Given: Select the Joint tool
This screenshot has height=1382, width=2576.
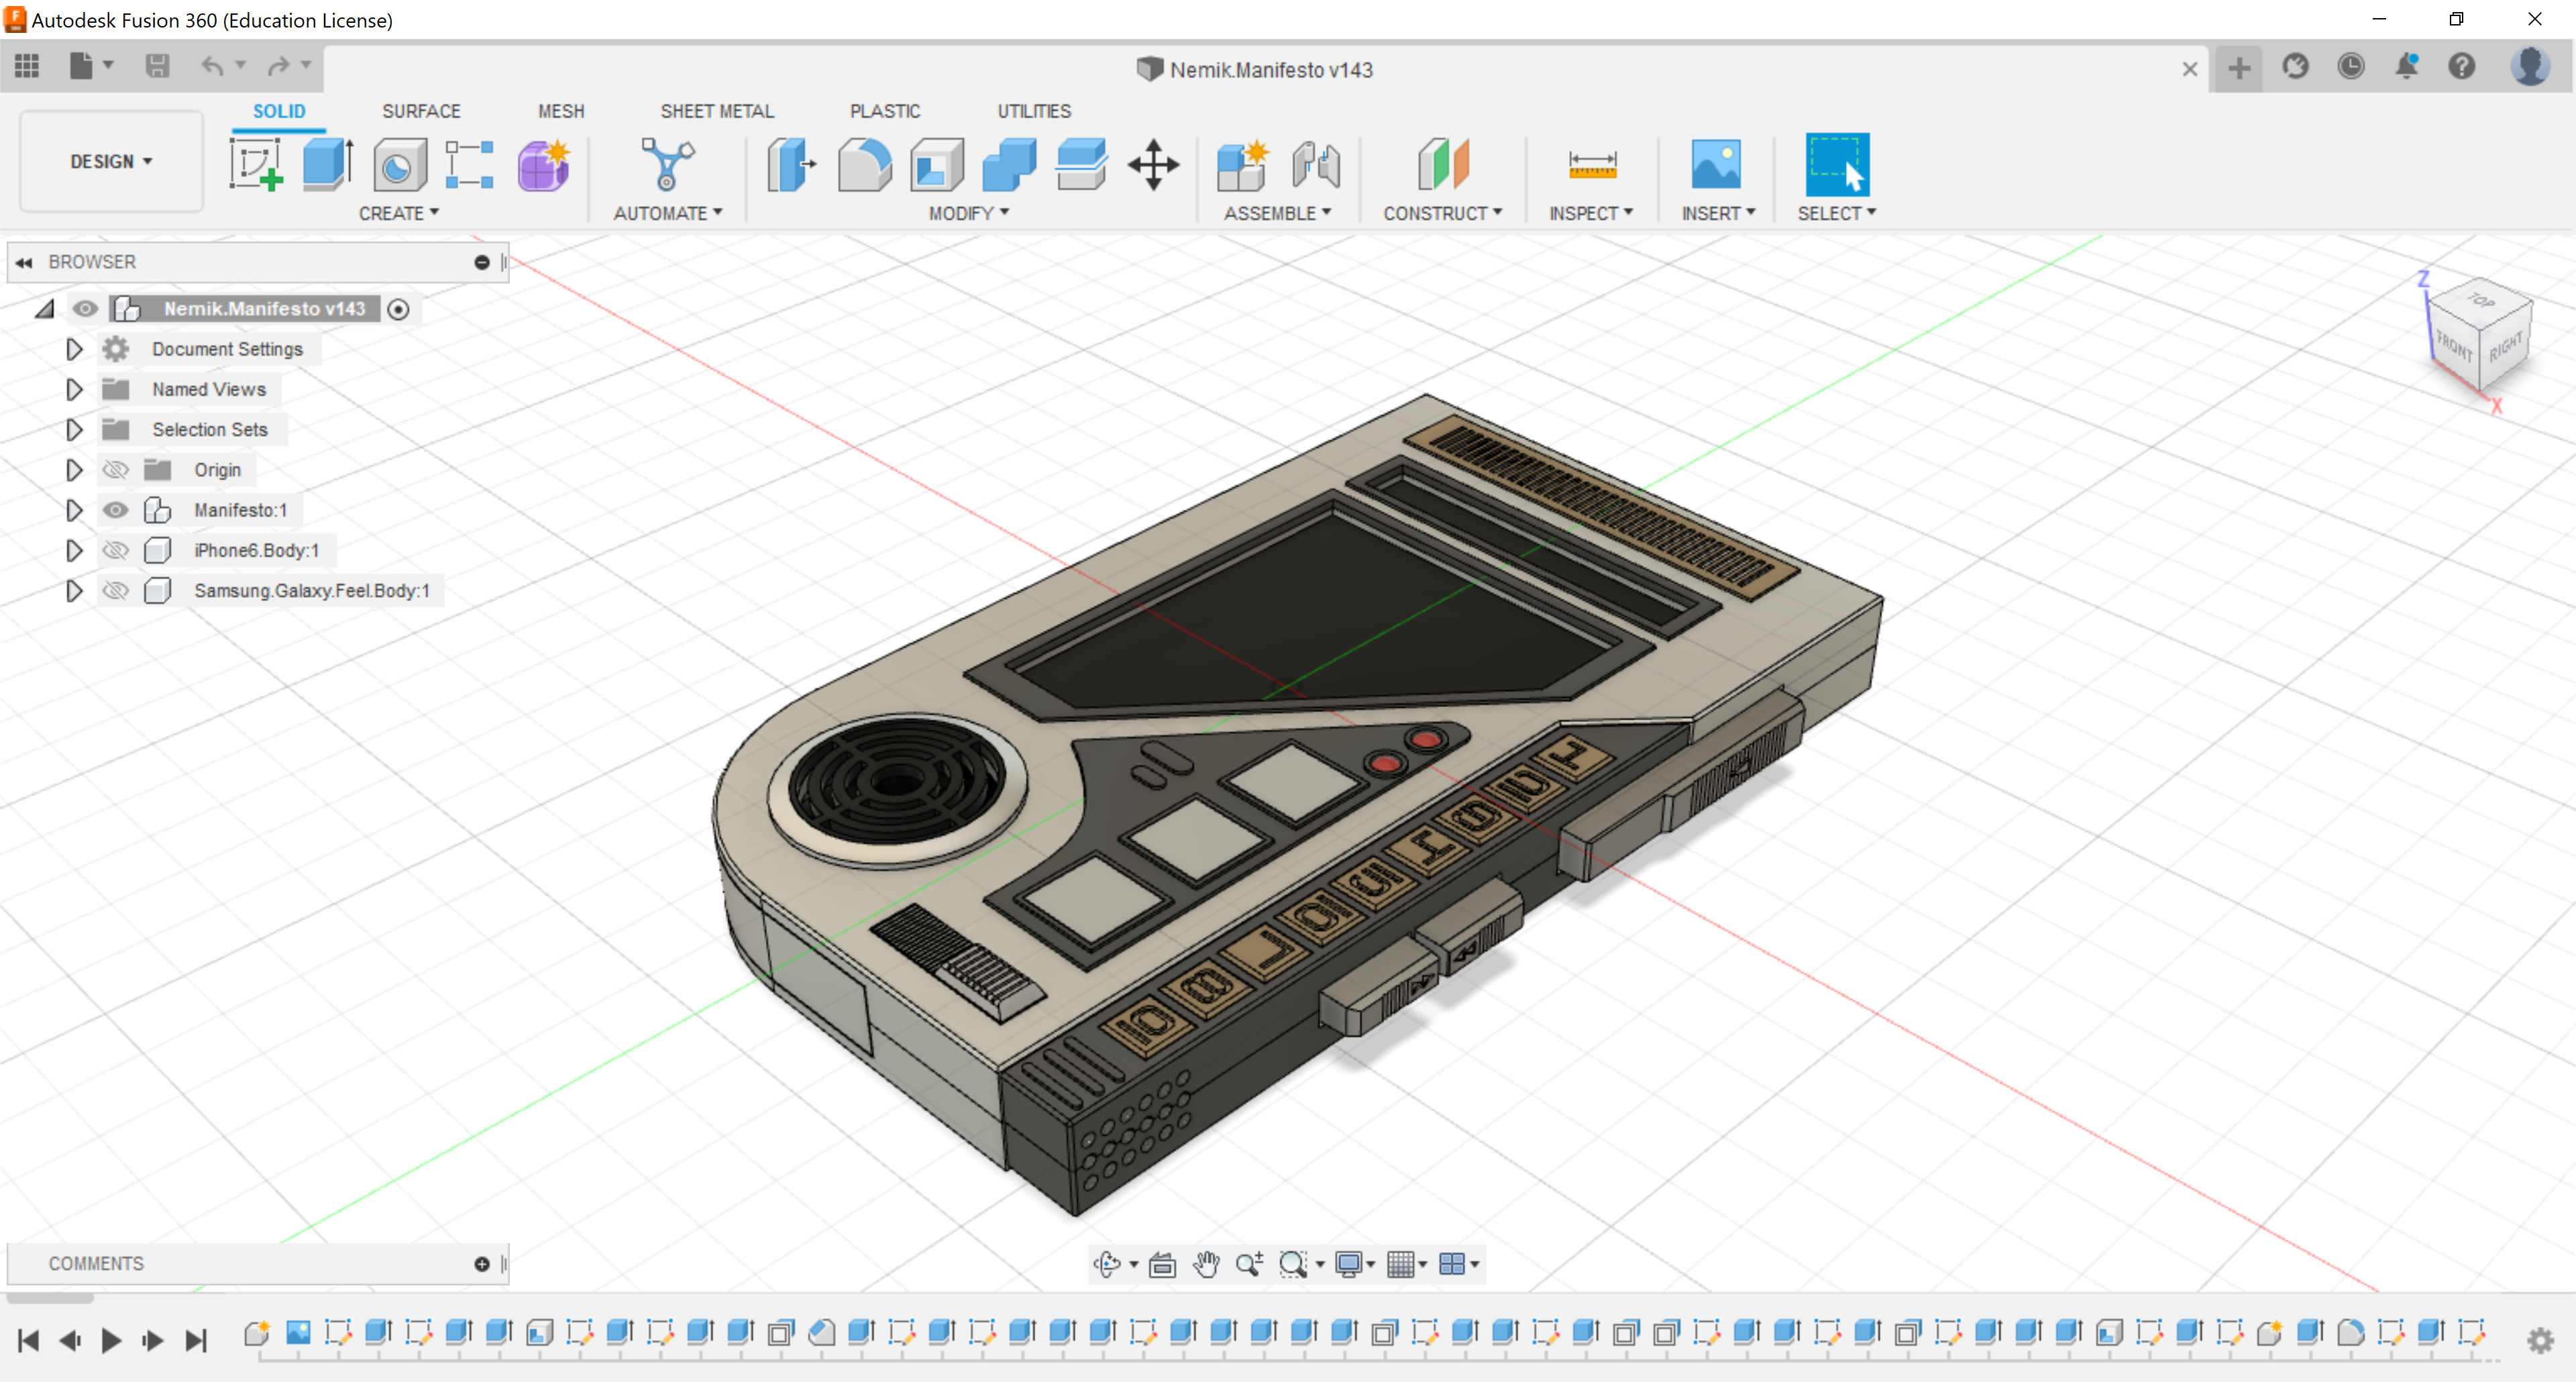Looking at the screenshot, I should tap(1315, 165).
